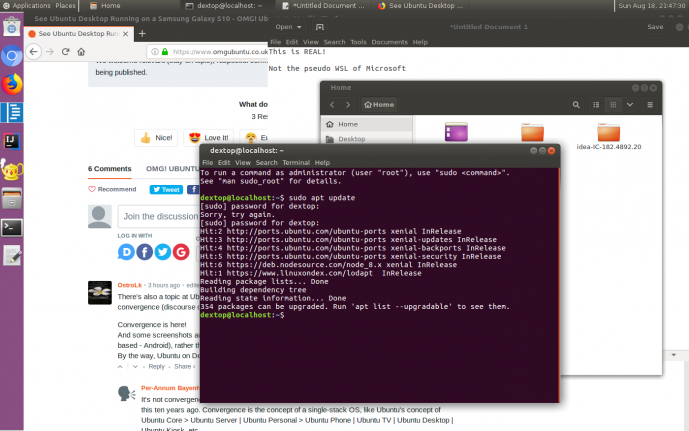Log in with the Disqus icon
689x431 pixels.
pos(126,252)
